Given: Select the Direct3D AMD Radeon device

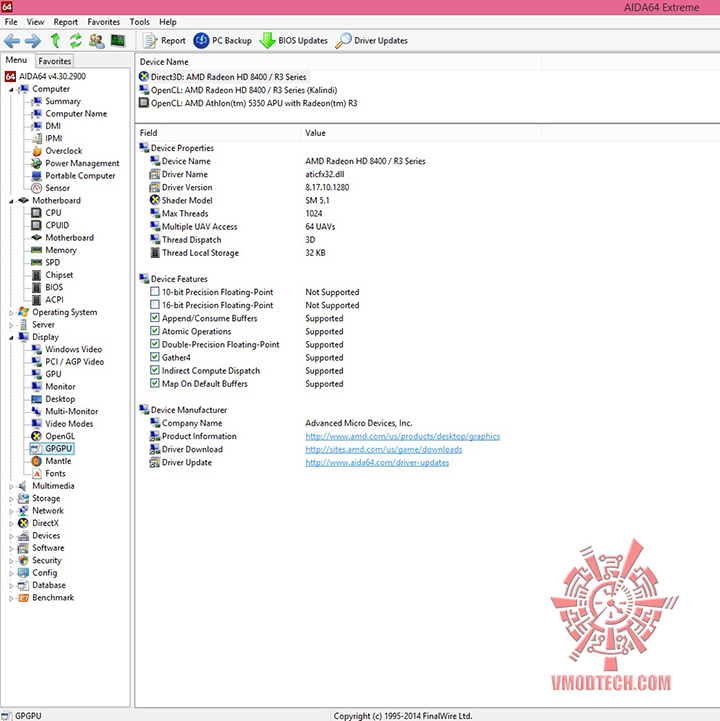Looking at the screenshot, I should tap(223, 77).
